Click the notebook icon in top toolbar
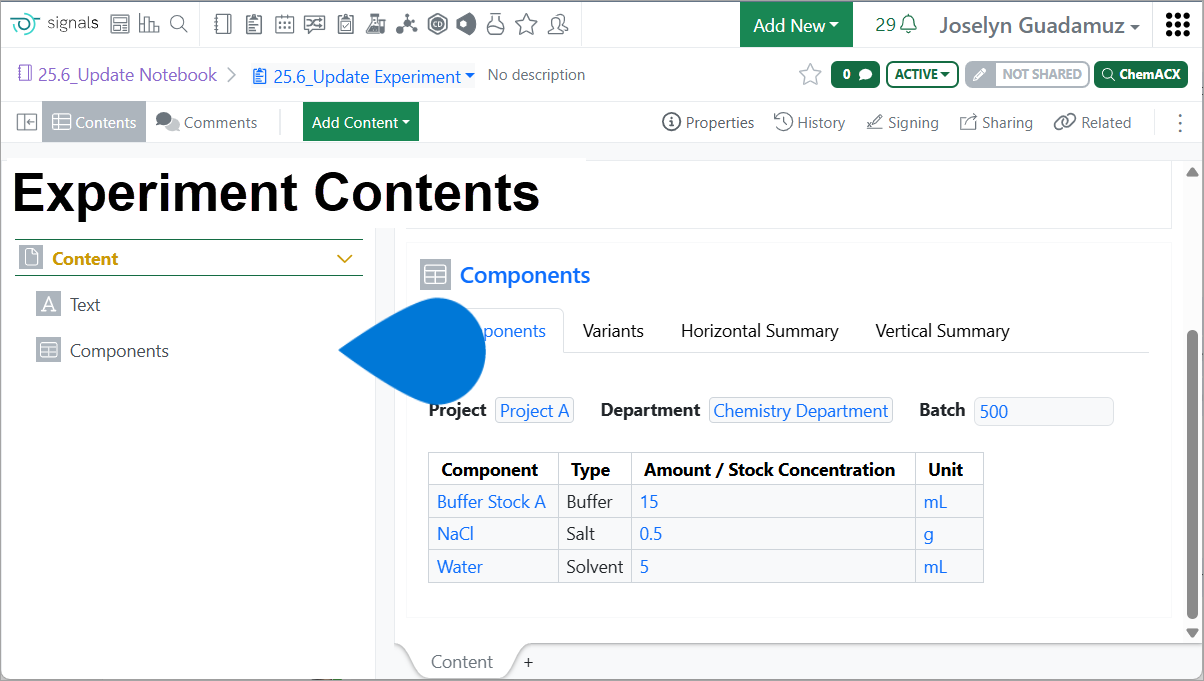This screenshot has width=1204, height=681. [x=223, y=24]
